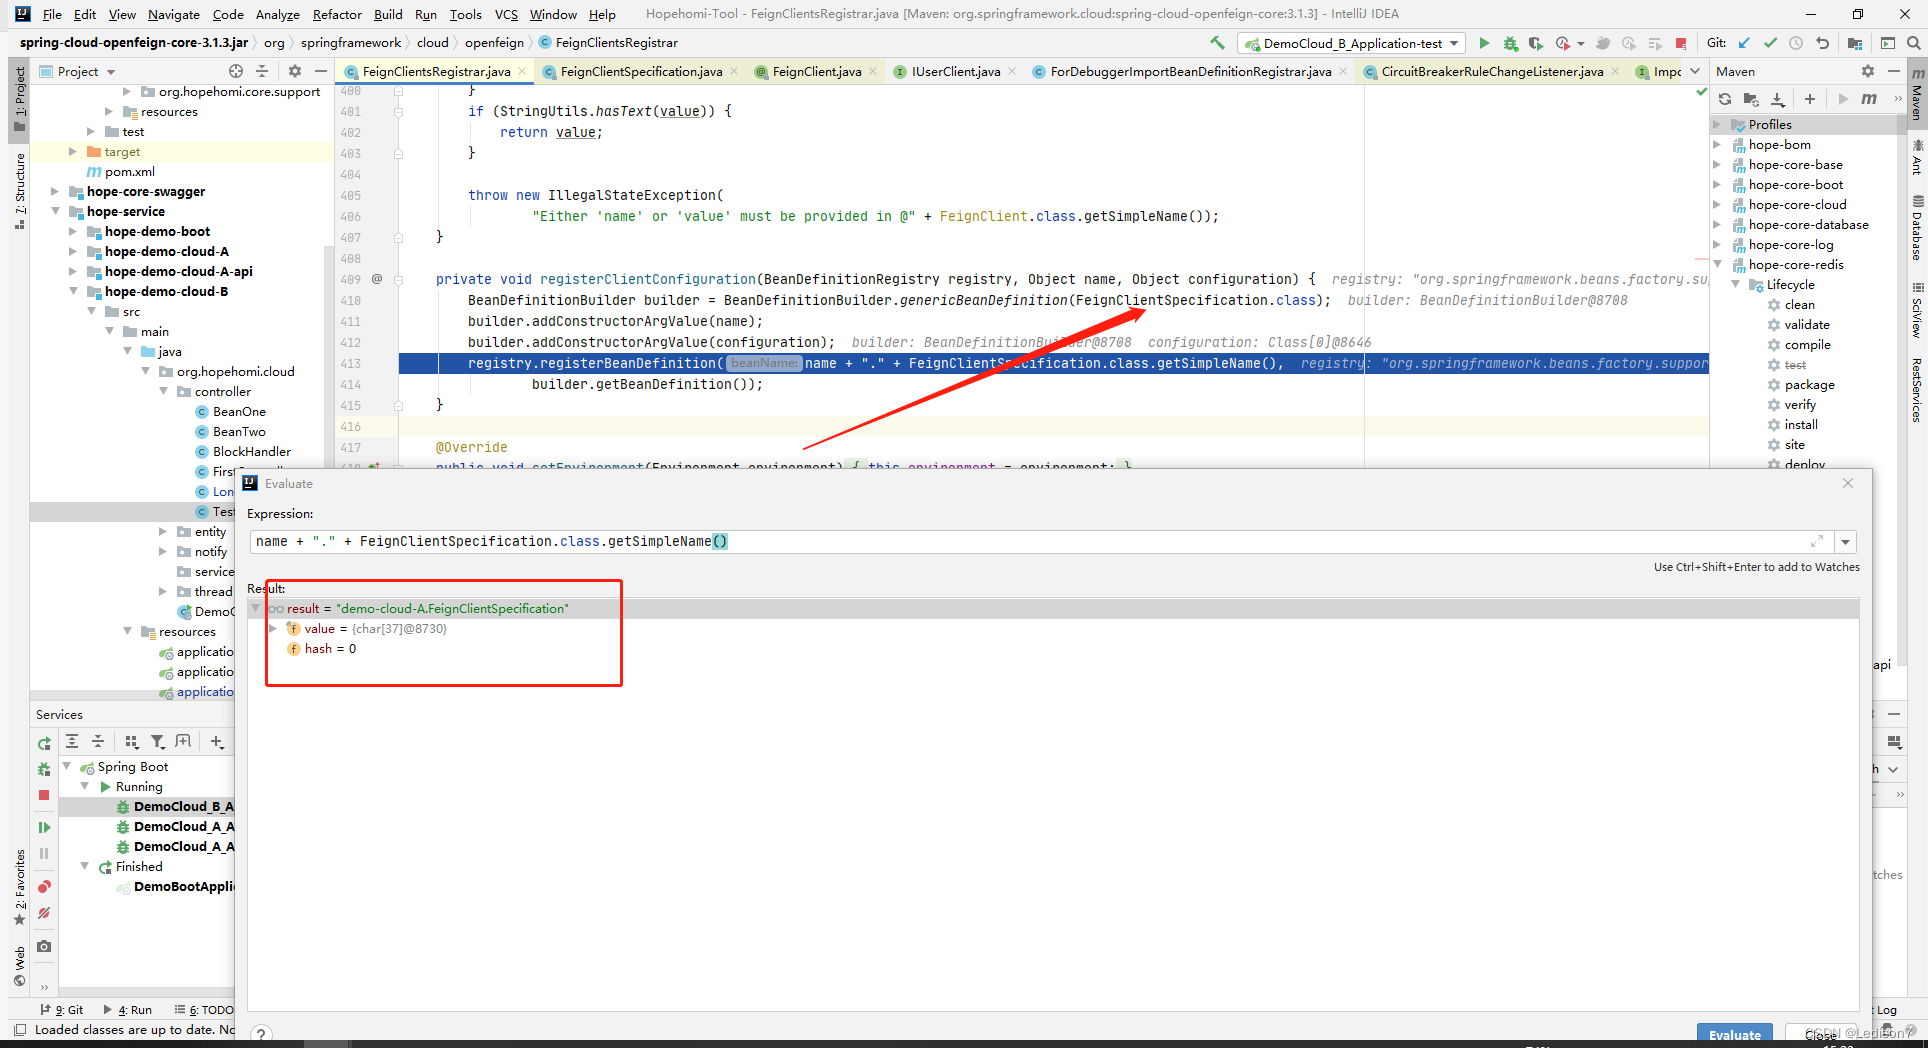Resume program icon in Services sidebar
The width and height of the screenshot is (1928, 1048).
44,827
